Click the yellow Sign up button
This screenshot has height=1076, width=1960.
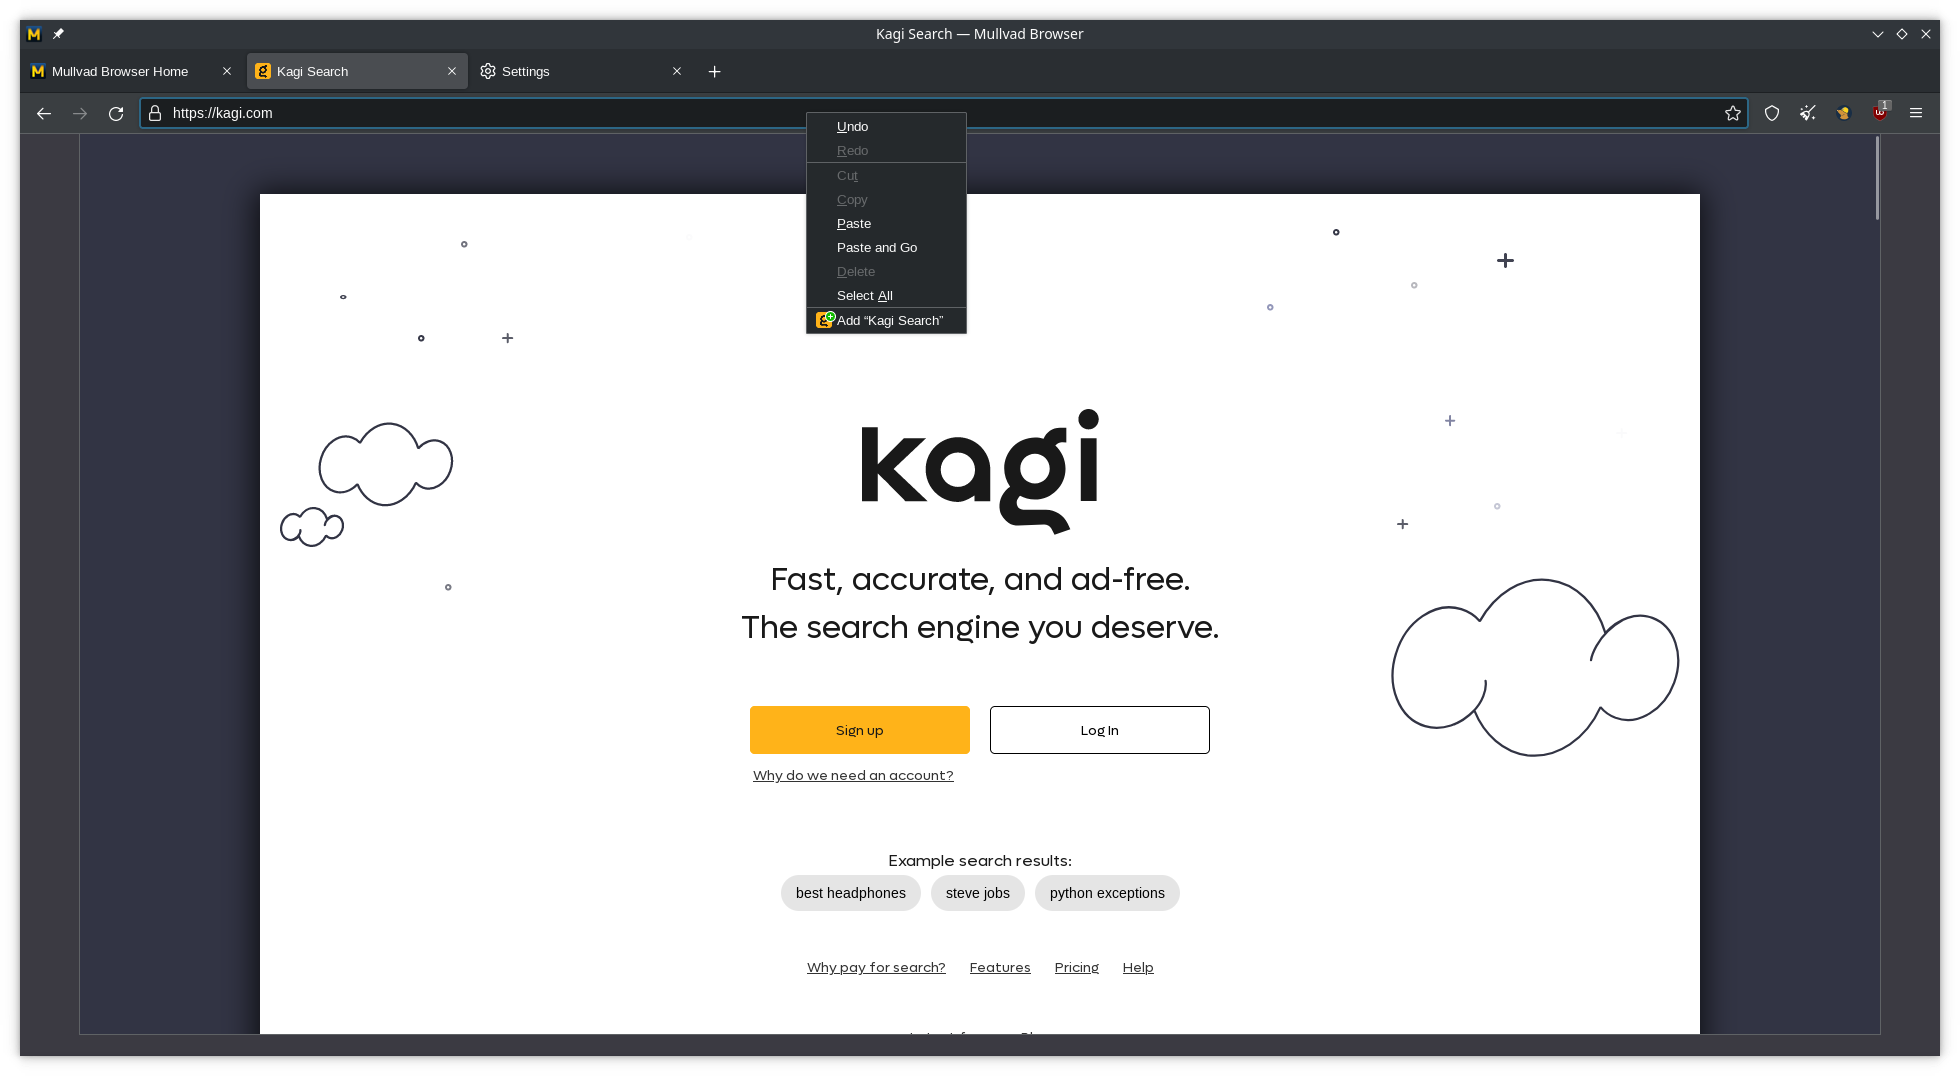click(x=860, y=730)
